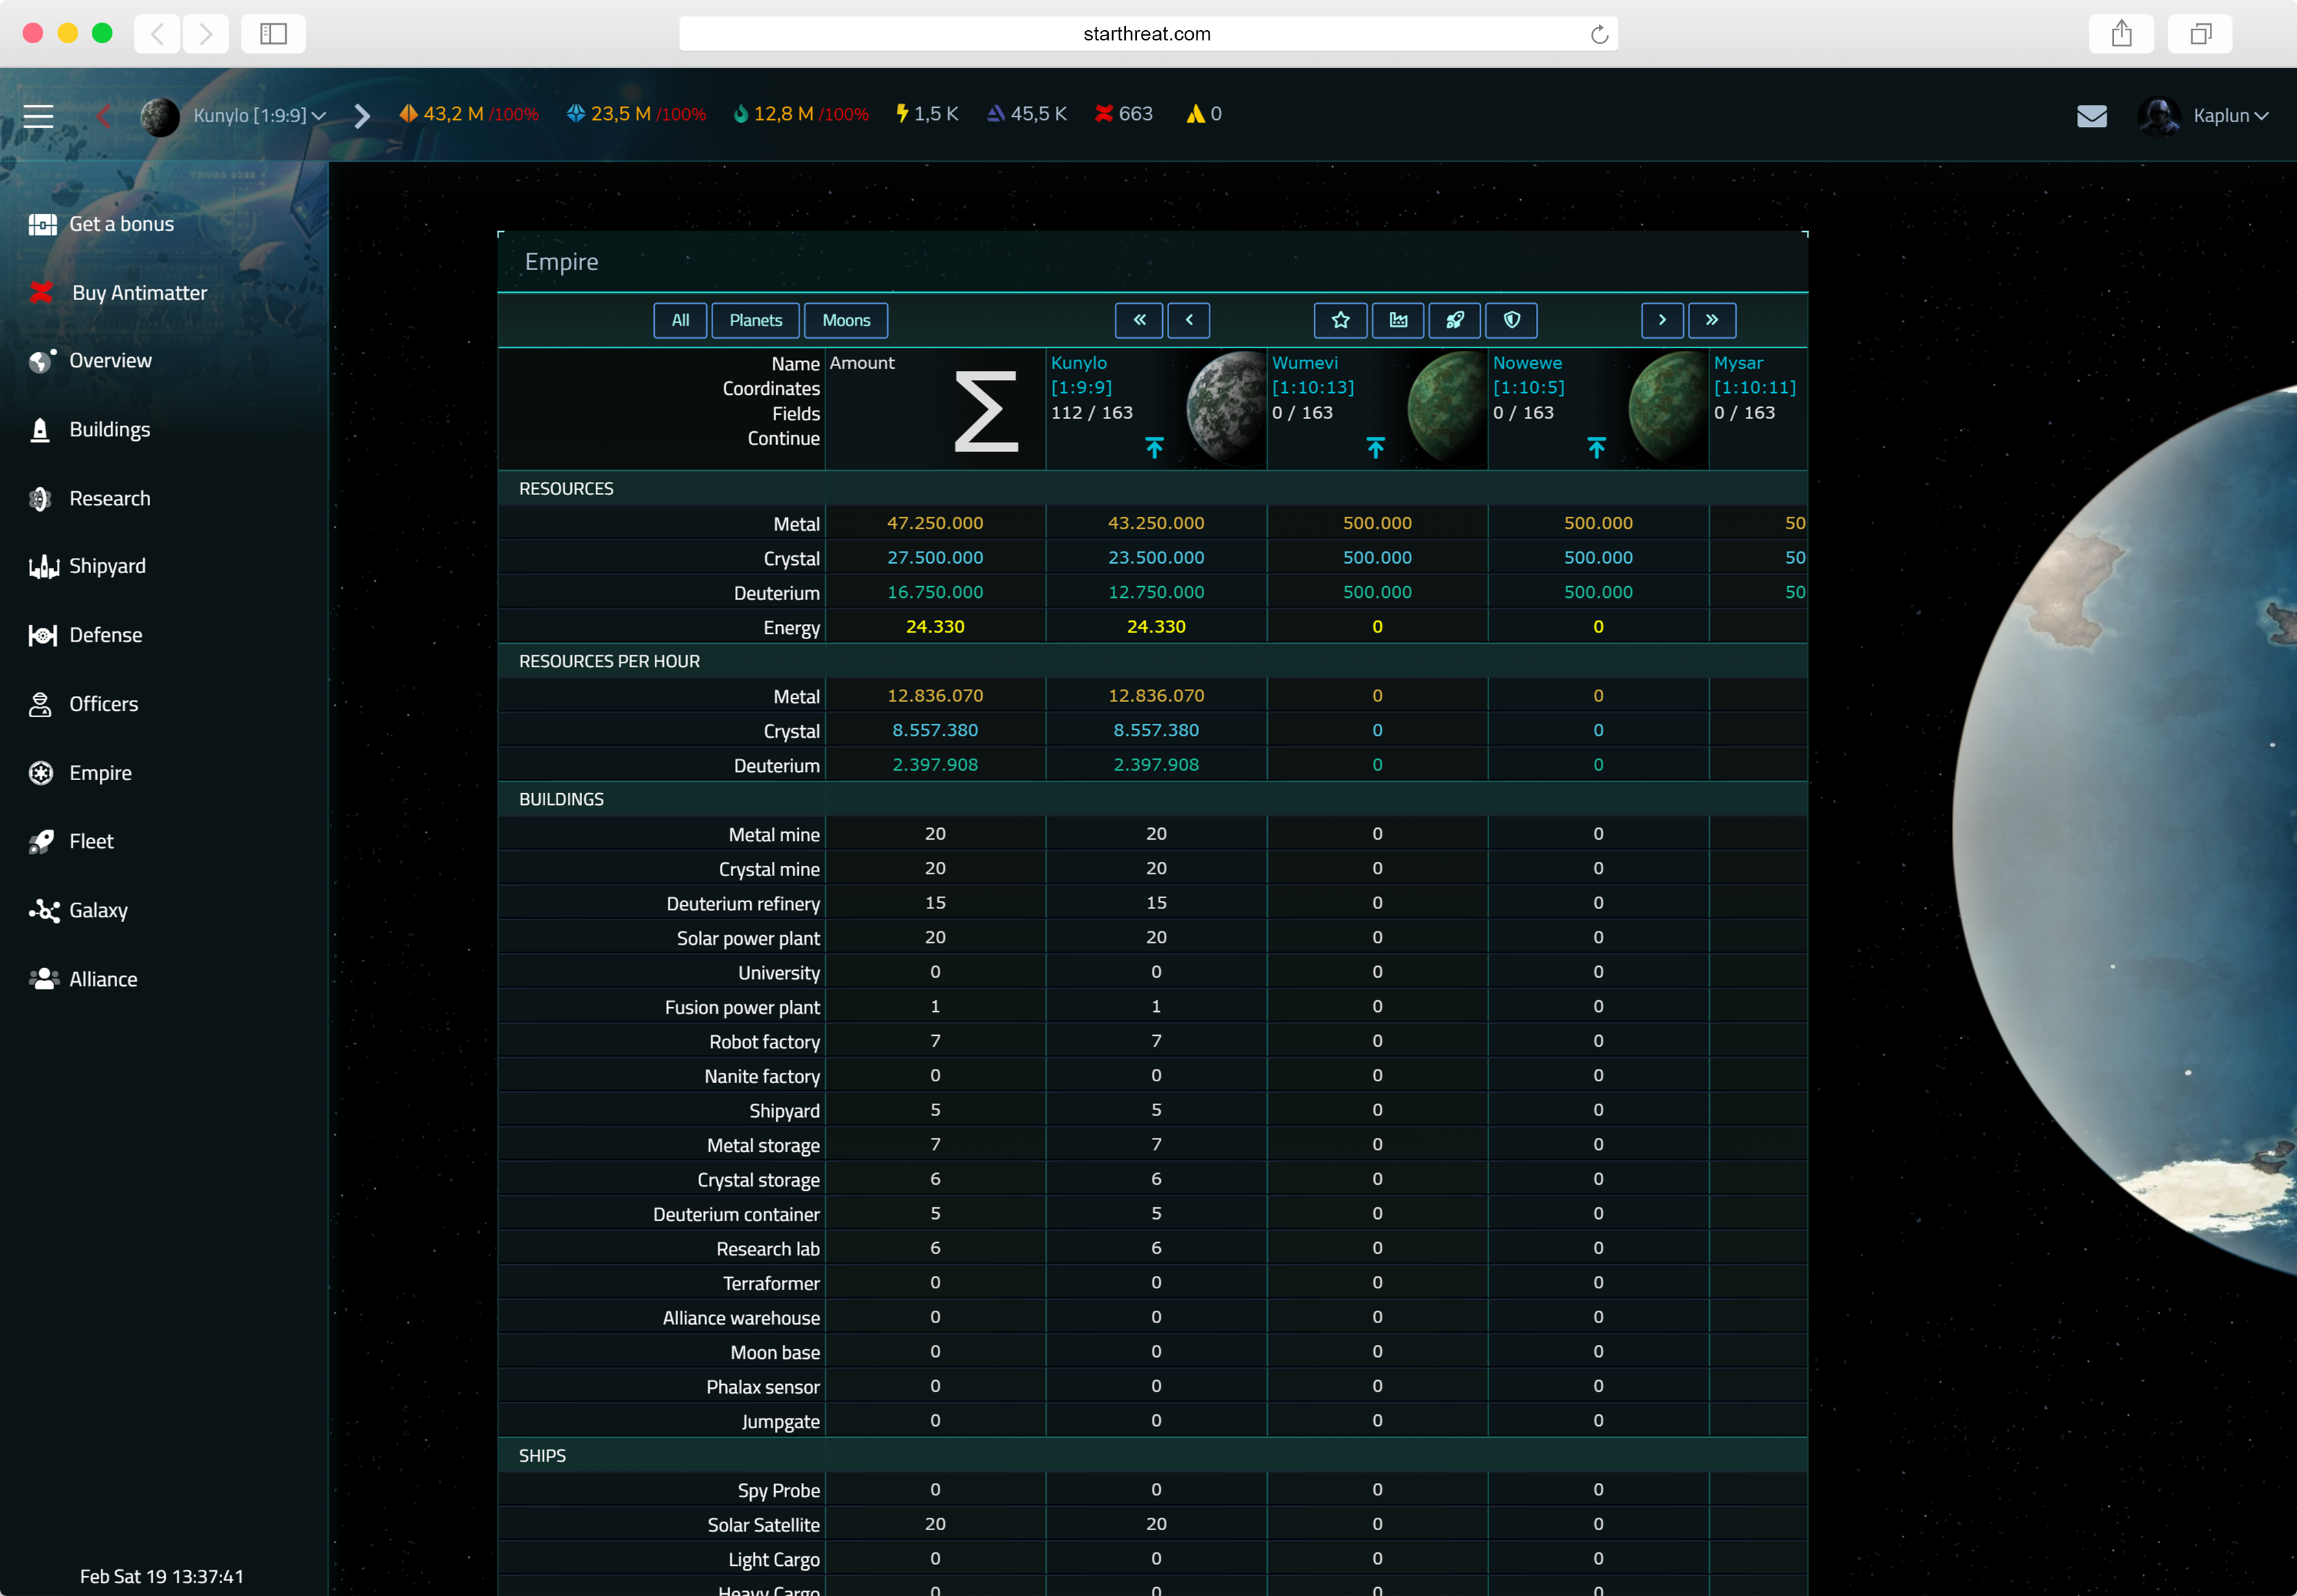
Task: Select the Planets filter tab
Action: 755,320
